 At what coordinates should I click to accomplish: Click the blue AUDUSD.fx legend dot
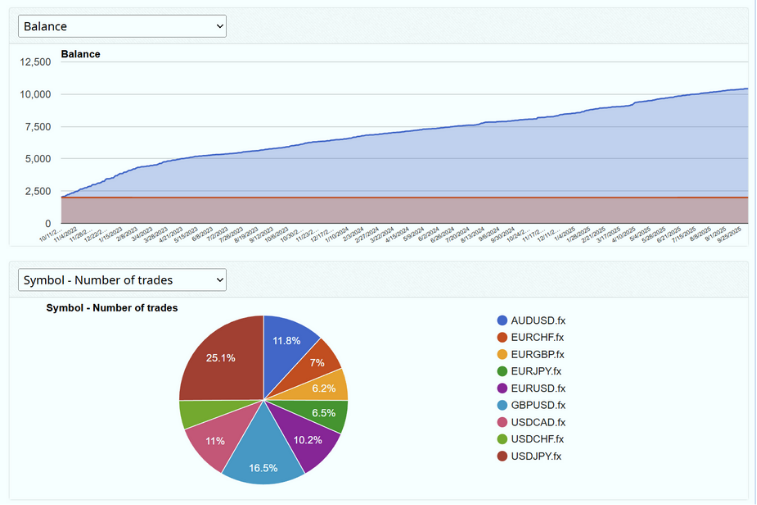pos(502,320)
